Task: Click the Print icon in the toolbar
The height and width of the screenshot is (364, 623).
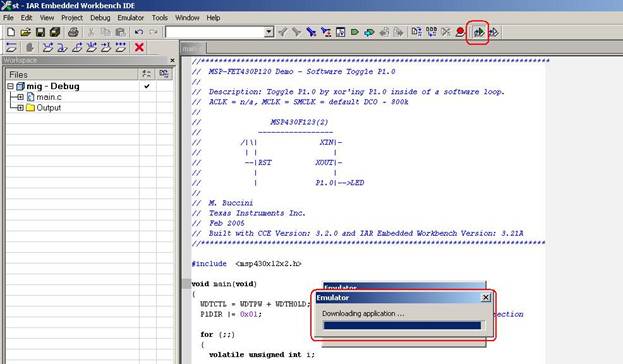Action: (x=73, y=32)
